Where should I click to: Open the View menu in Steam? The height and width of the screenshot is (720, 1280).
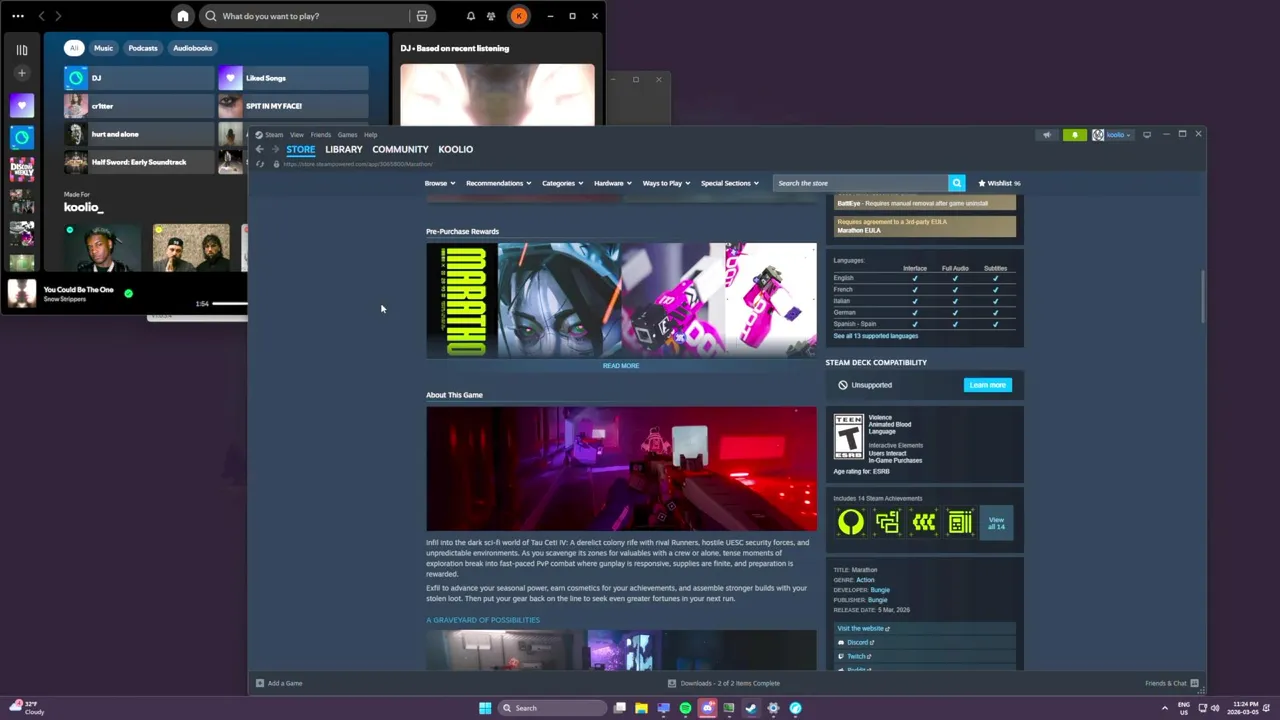tap(297, 134)
